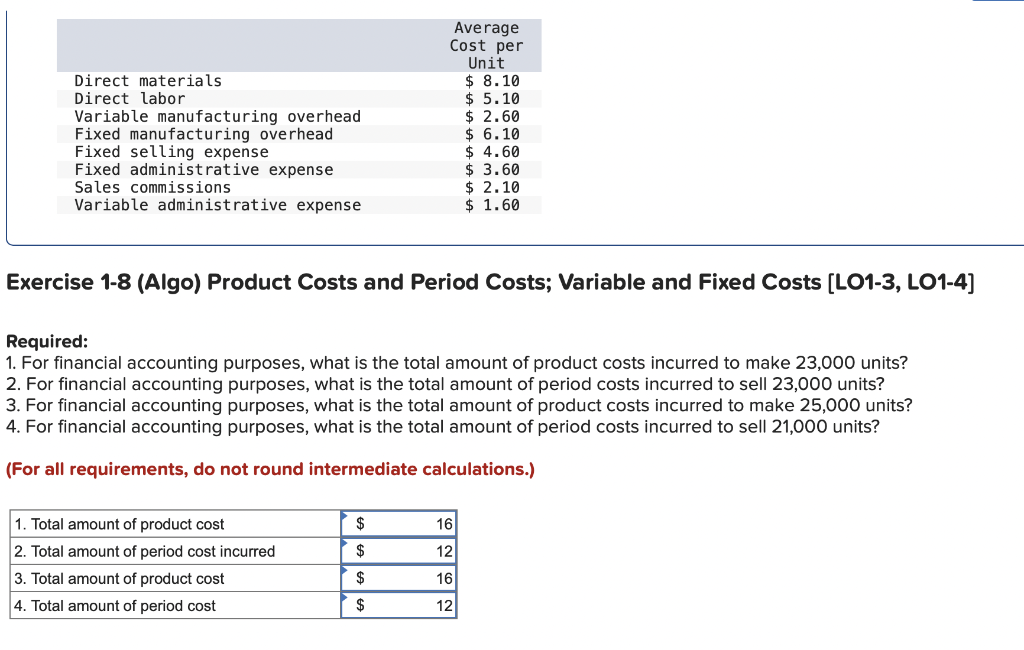The image size is (1024, 650).
Task: Click the Fixed selling expense amount $4.60
Action: (x=502, y=151)
